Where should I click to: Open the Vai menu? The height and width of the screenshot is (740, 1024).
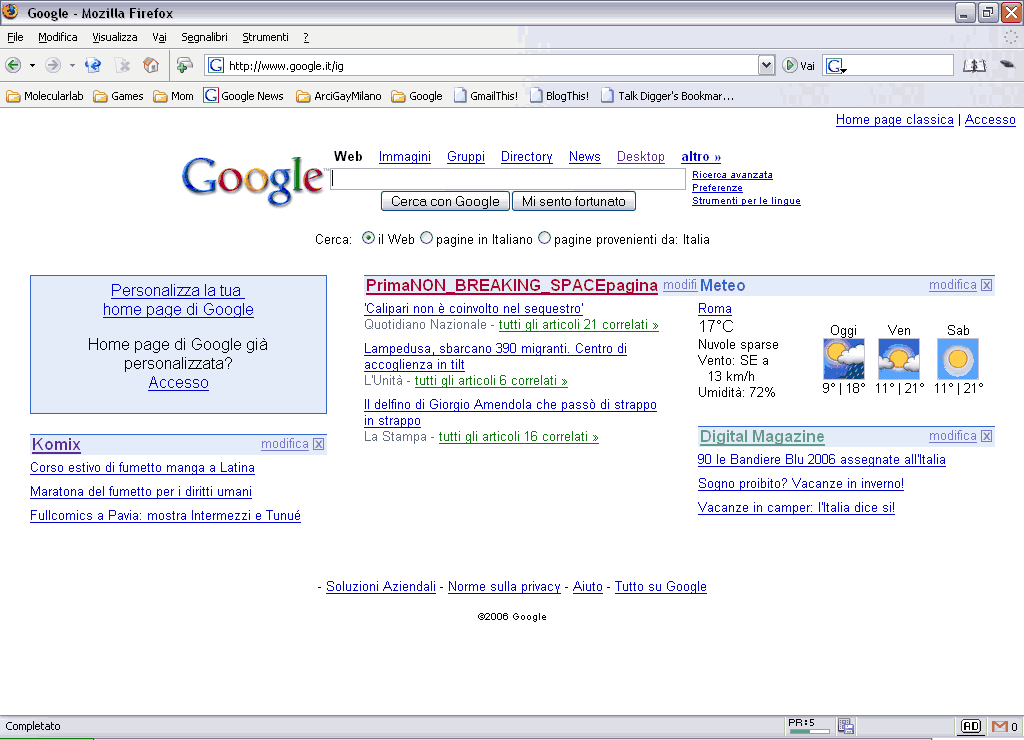(x=159, y=37)
